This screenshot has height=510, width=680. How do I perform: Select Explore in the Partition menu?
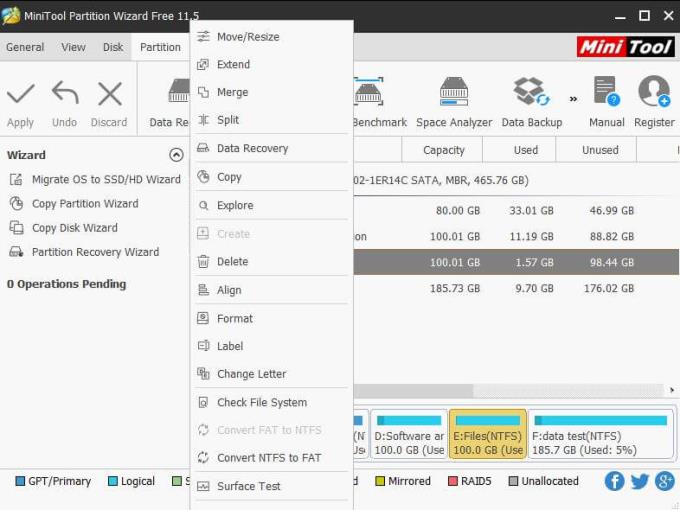click(x=271, y=206)
